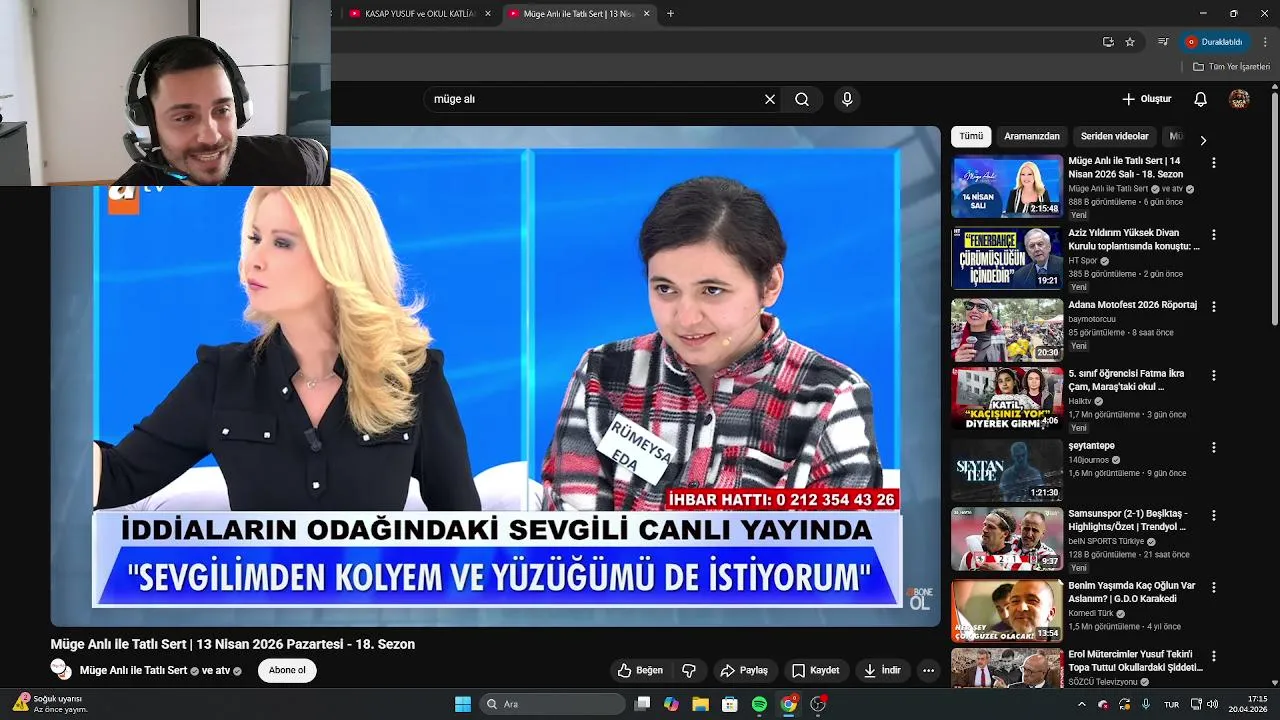Open options for Aziz Yıldırım video
Viewport: 1280px width, 720px height.
pyautogui.click(x=1214, y=234)
